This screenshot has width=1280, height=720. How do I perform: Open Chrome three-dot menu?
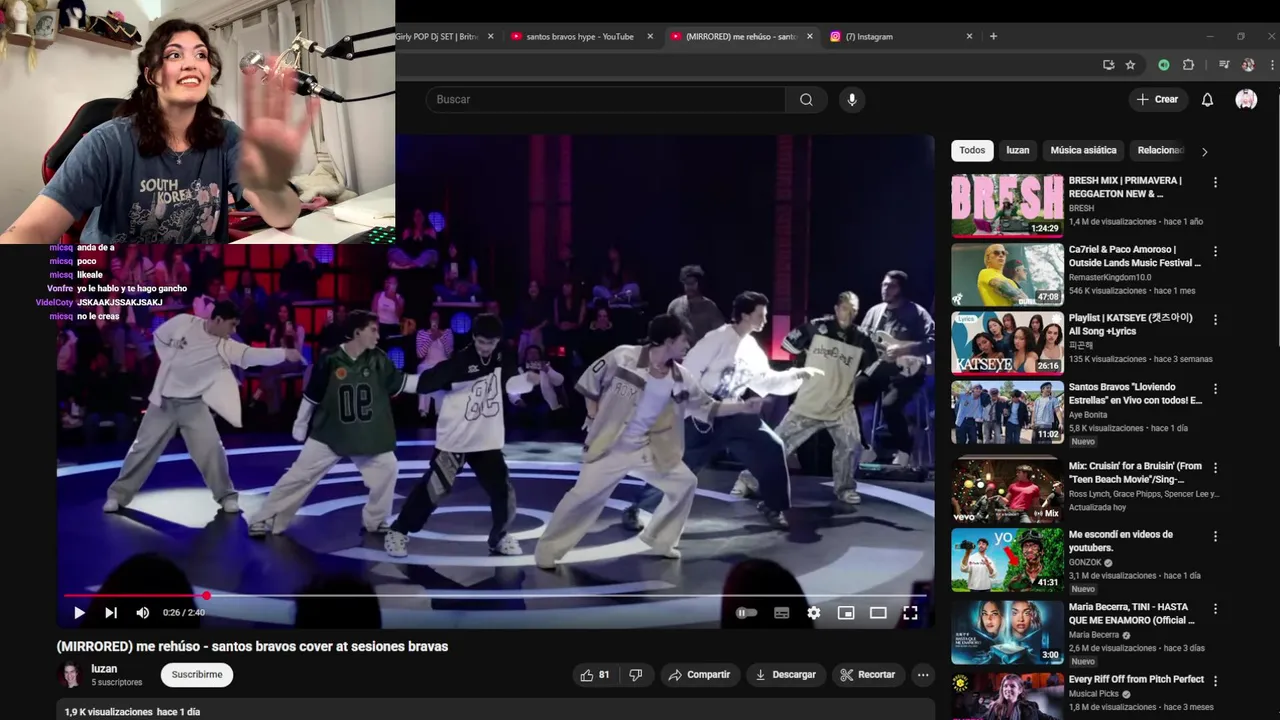click(1272, 65)
